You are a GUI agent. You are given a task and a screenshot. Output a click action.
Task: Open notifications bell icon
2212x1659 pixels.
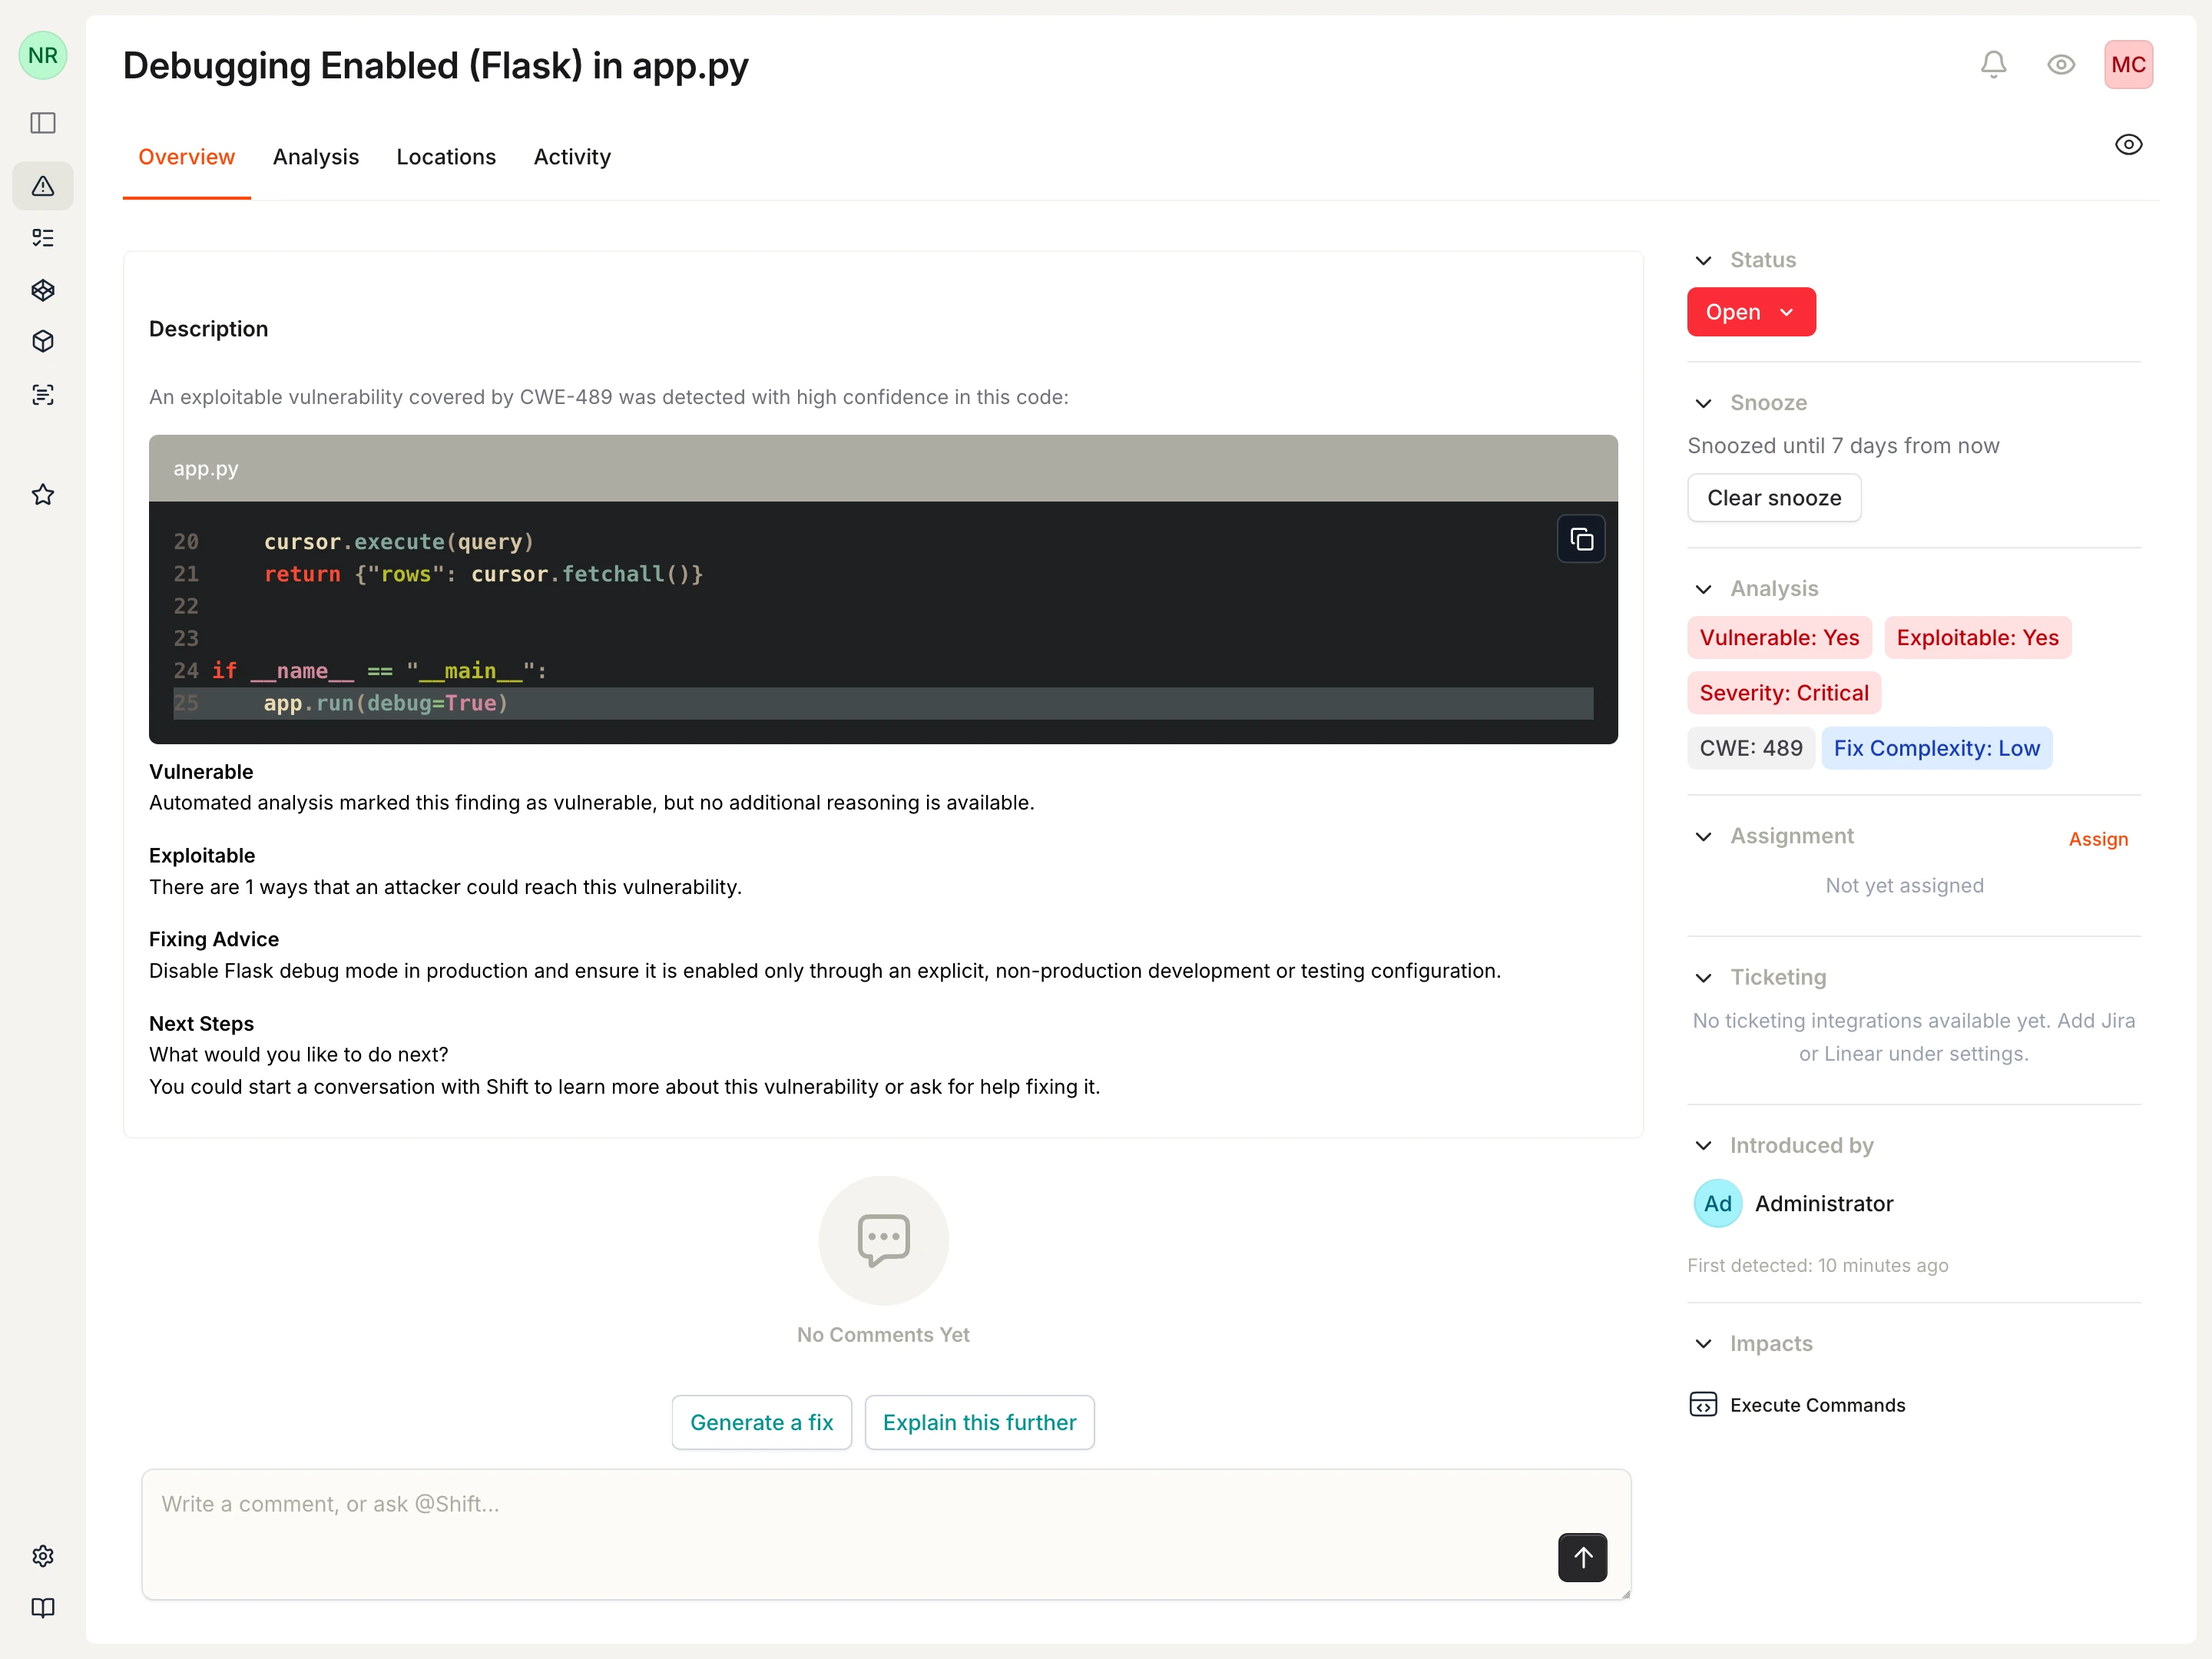(1994, 65)
